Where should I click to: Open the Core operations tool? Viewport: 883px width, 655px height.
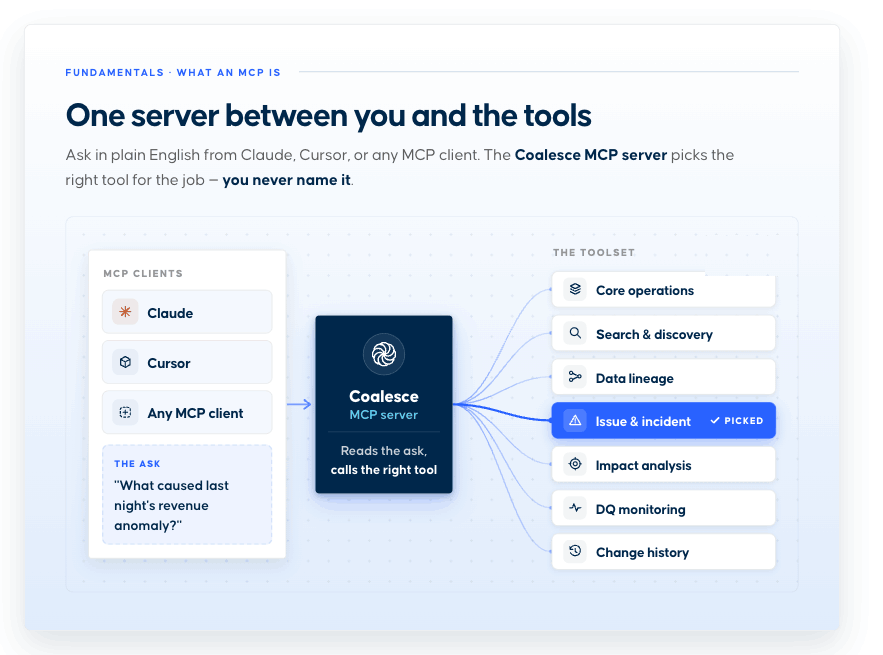click(663, 289)
